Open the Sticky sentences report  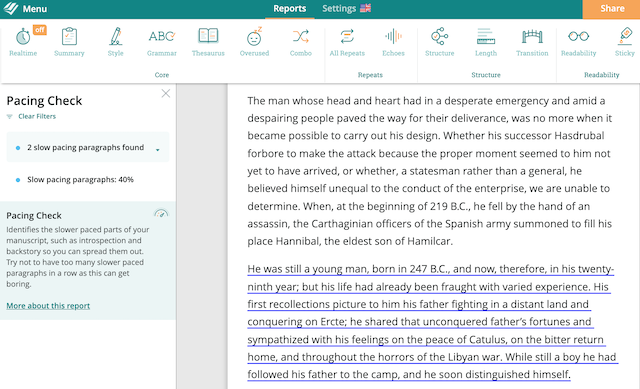point(625,42)
